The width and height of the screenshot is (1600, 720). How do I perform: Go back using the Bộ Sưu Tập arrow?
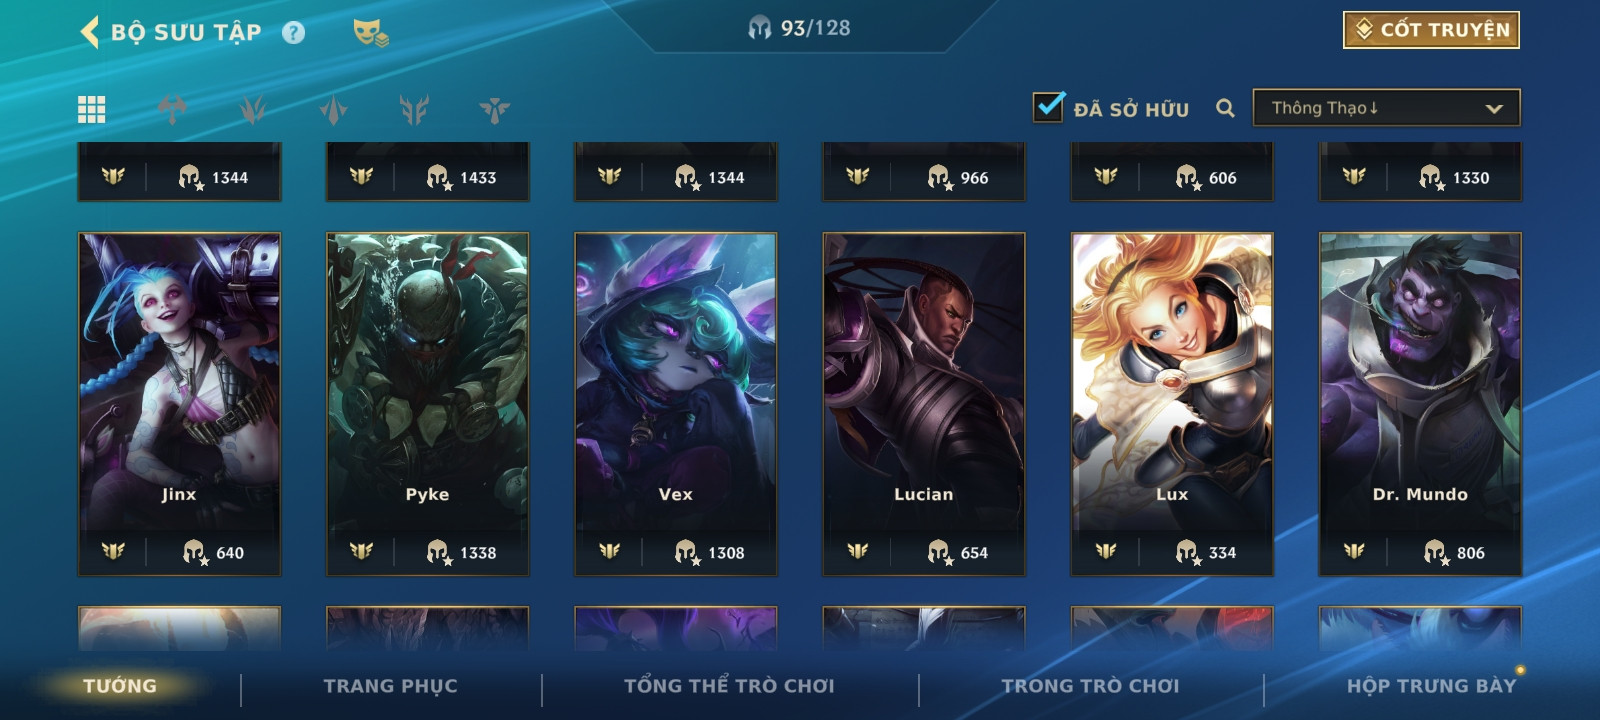pyautogui.click(x=90, y=32)
